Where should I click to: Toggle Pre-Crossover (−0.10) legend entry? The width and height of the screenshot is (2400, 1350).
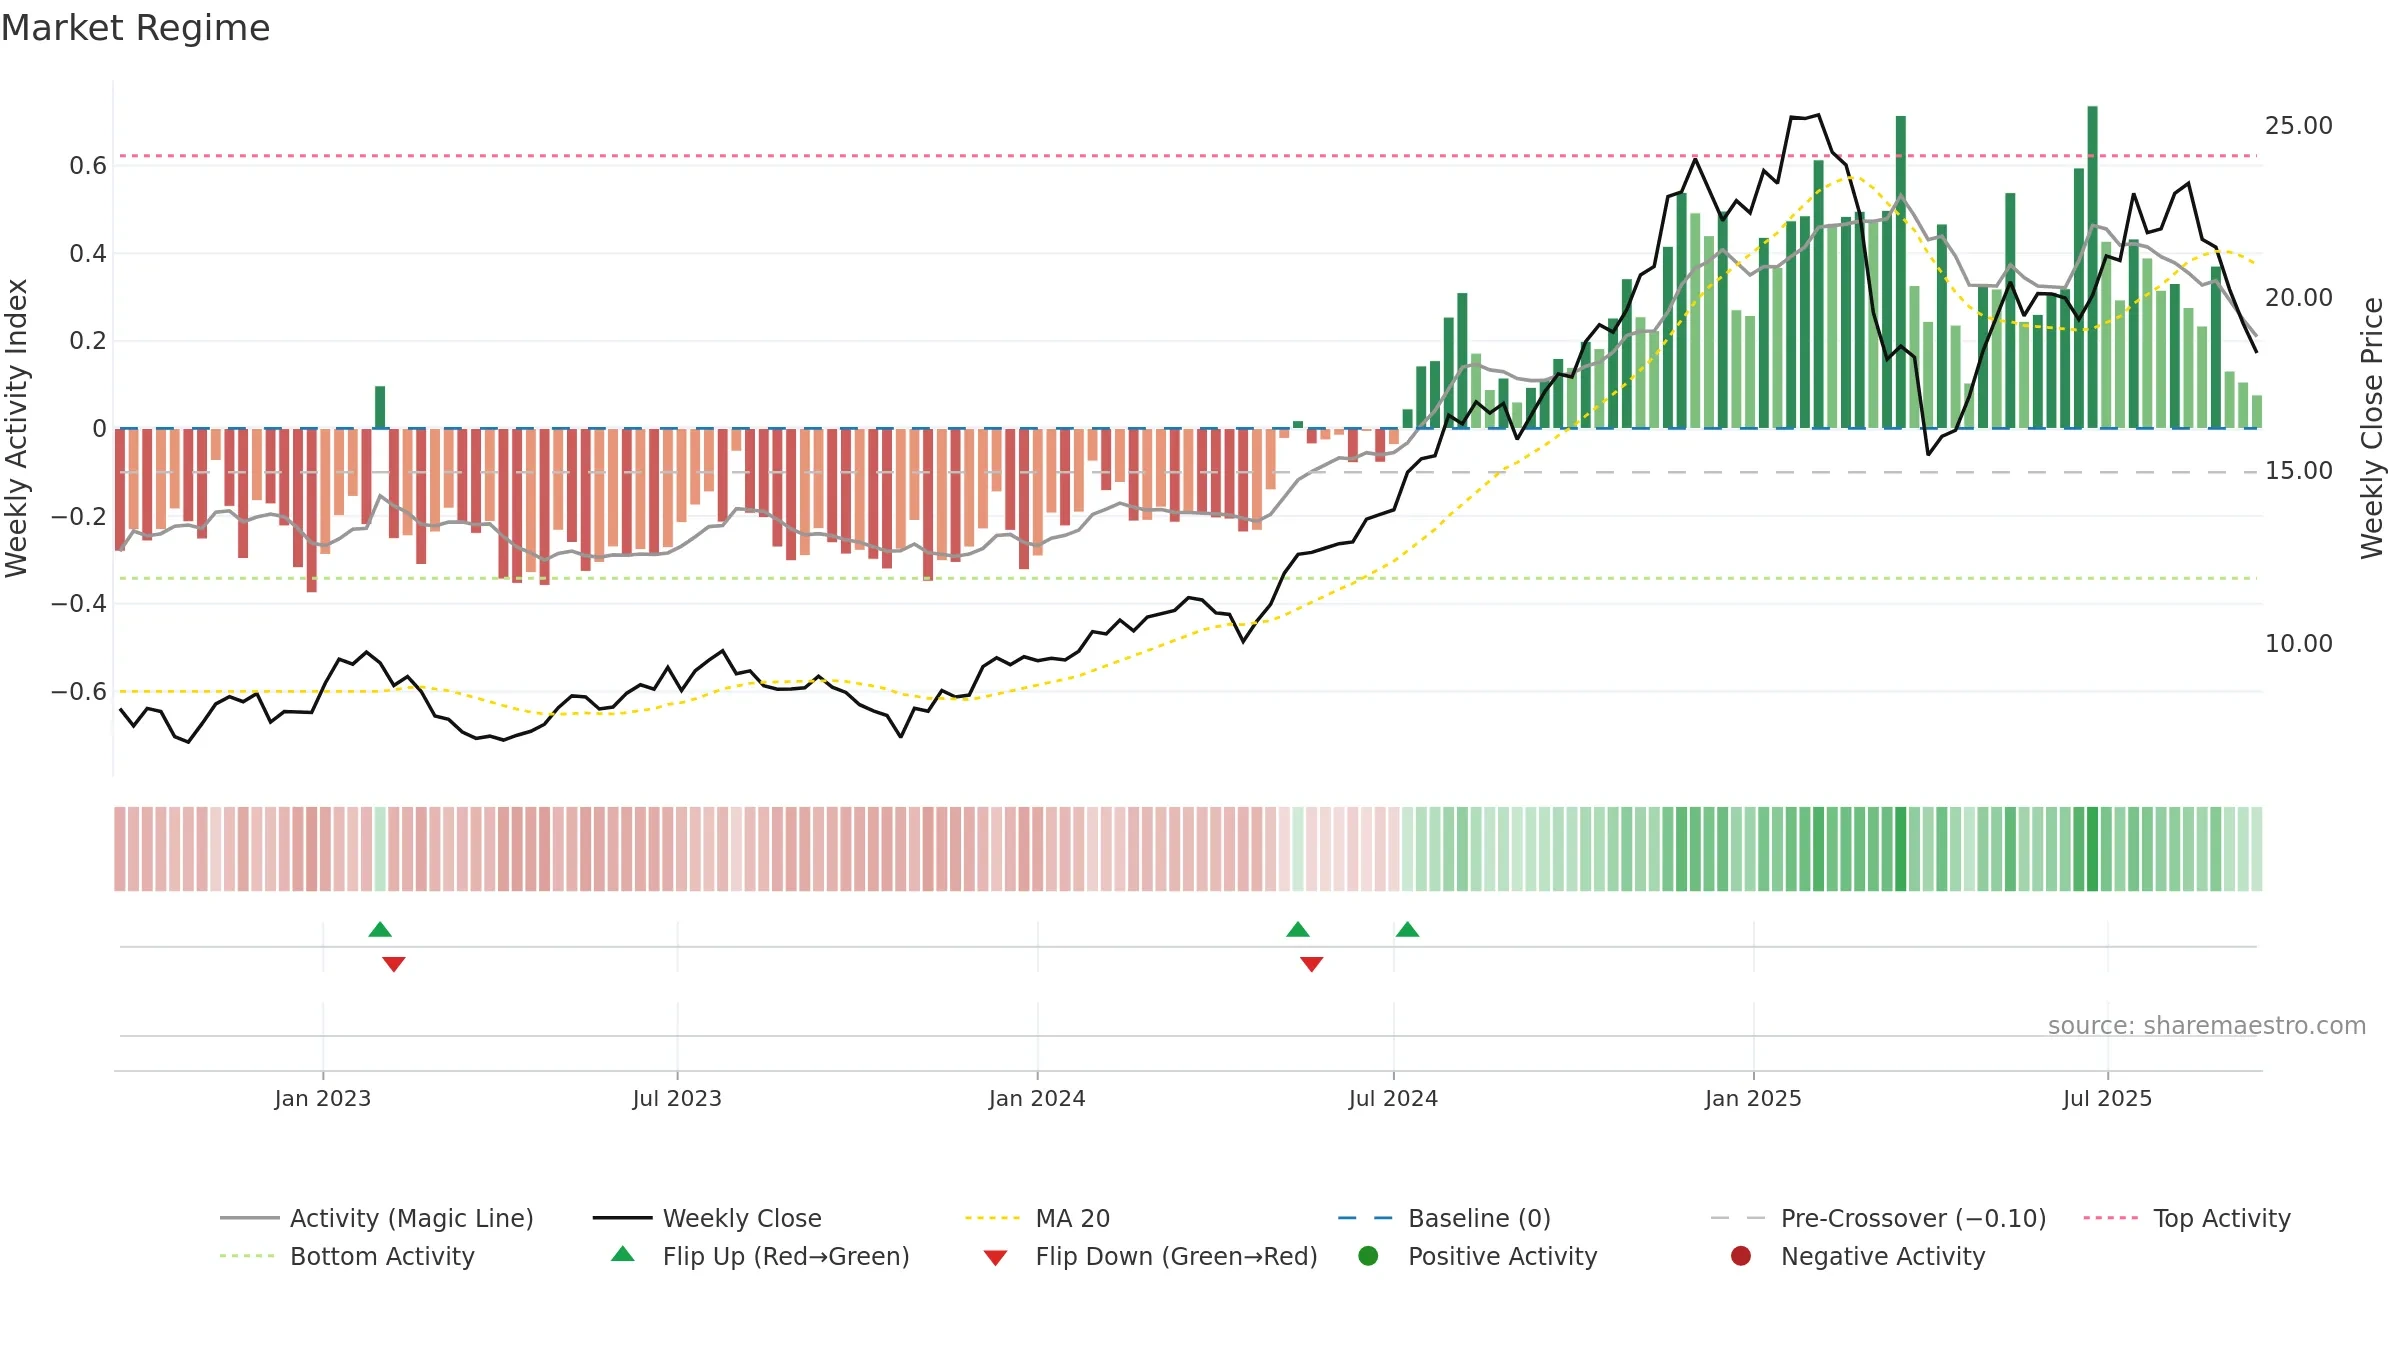tap(1878, 1218)
